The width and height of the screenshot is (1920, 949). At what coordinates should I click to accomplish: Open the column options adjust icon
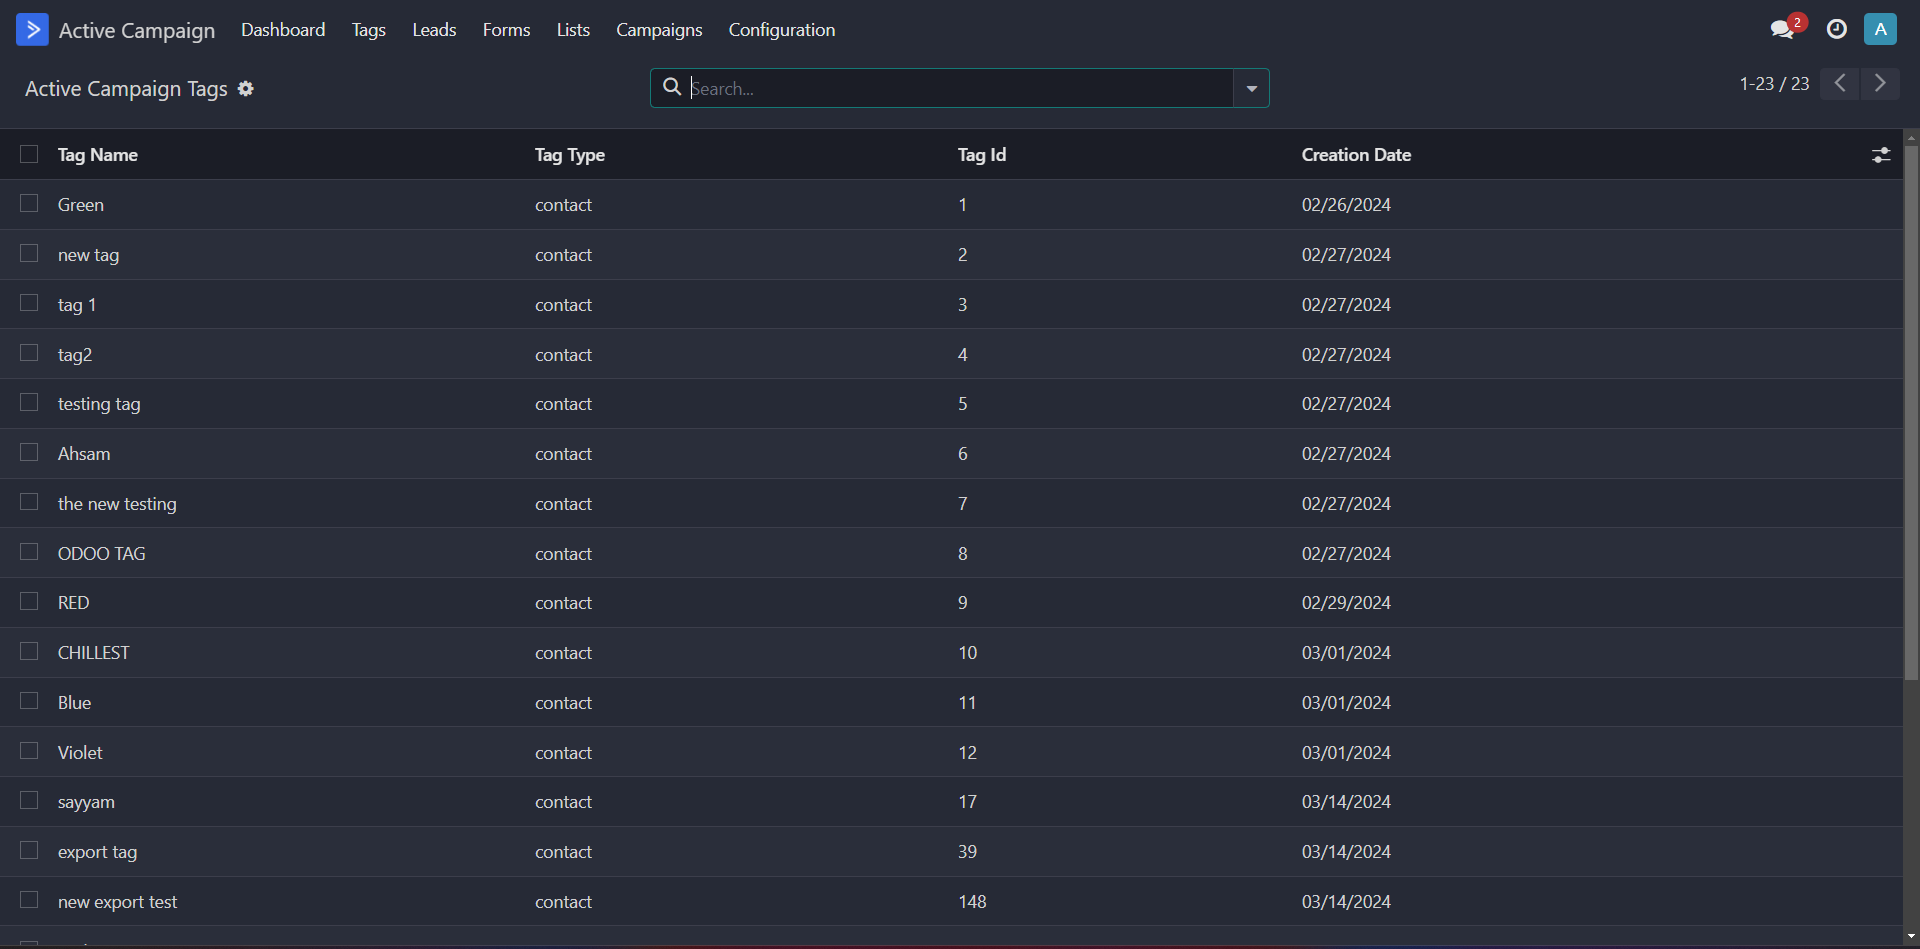tap(1881, 155)
